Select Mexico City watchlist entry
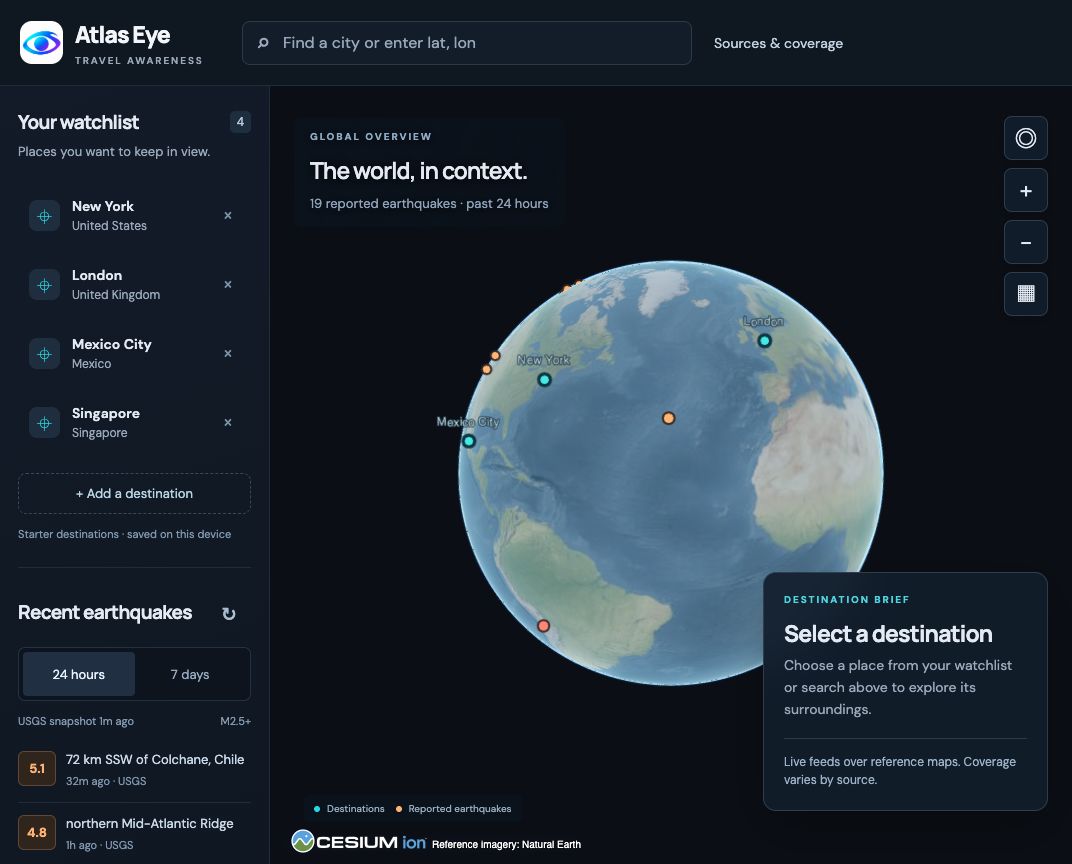The width and height of the screenshot is (1072, 864). tap(134, 354)
